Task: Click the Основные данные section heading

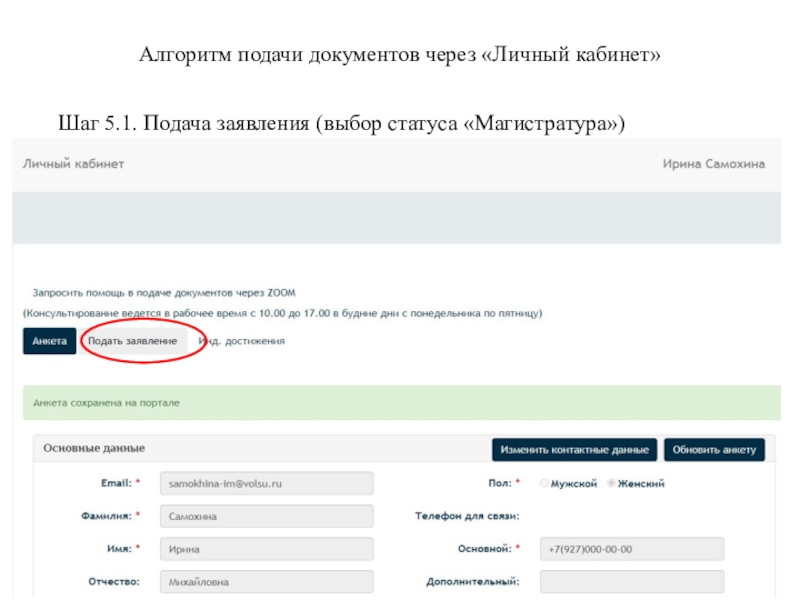Action: 94,448
